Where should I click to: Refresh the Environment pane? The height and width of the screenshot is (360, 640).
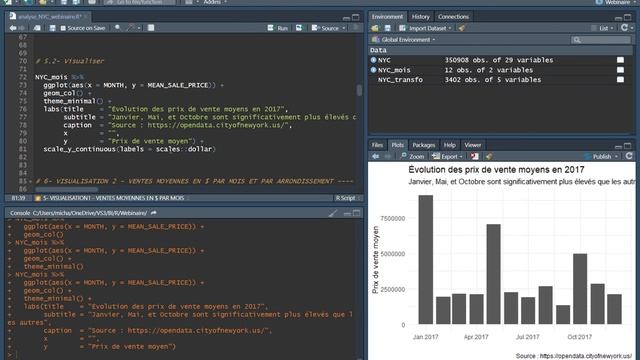pyautogui.click(x=624, y=27)
